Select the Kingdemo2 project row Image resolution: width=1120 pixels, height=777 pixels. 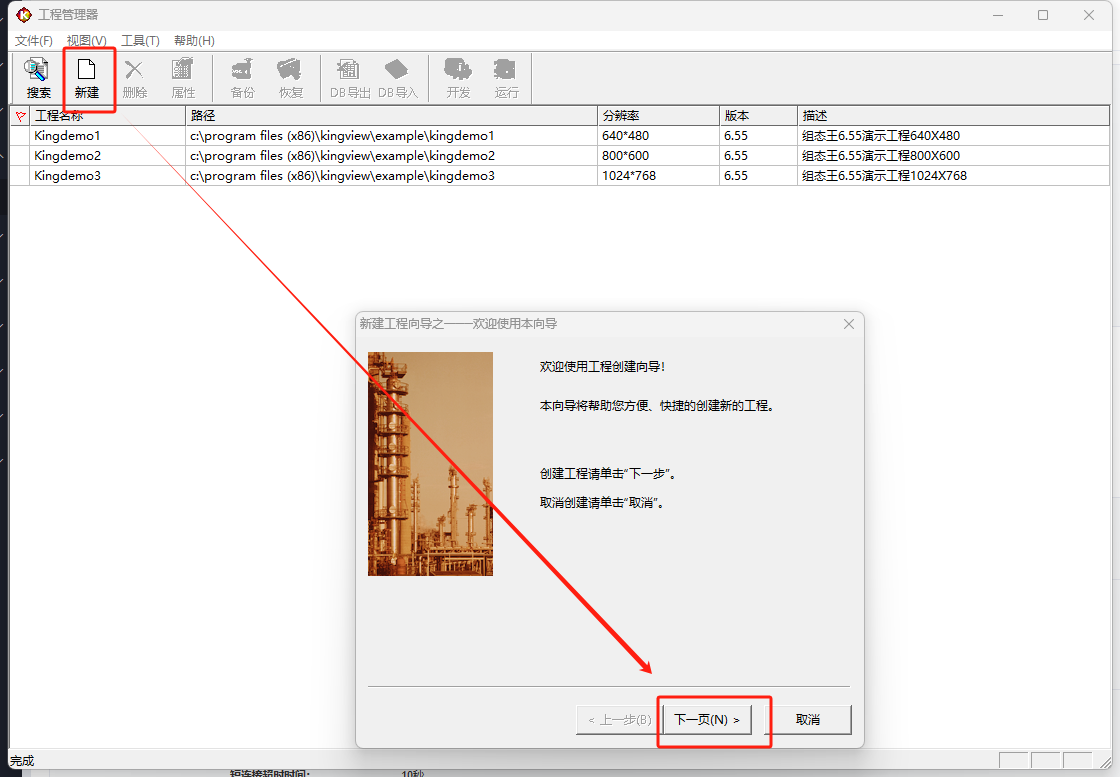(x=68, y=156)
